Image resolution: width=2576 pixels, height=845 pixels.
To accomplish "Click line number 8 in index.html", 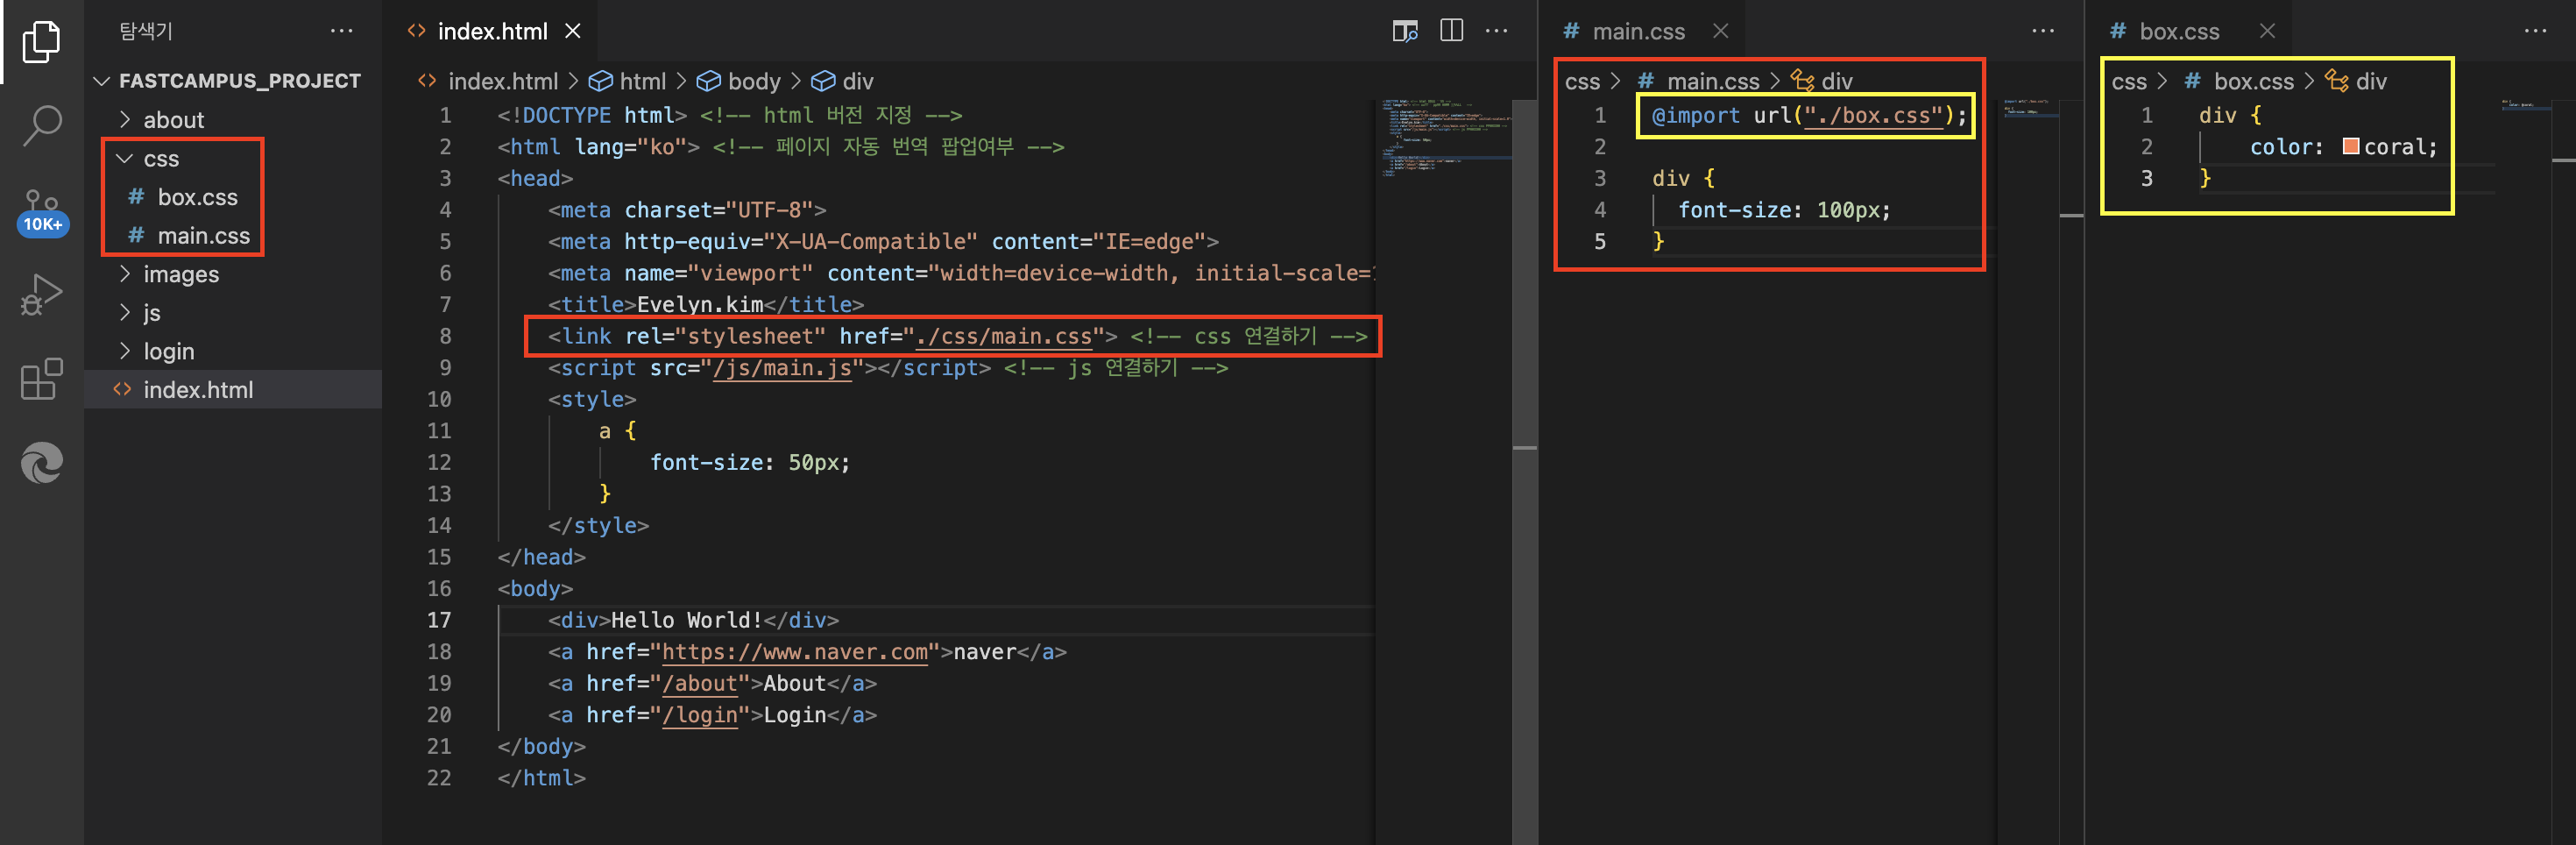I will click(444, 336).
